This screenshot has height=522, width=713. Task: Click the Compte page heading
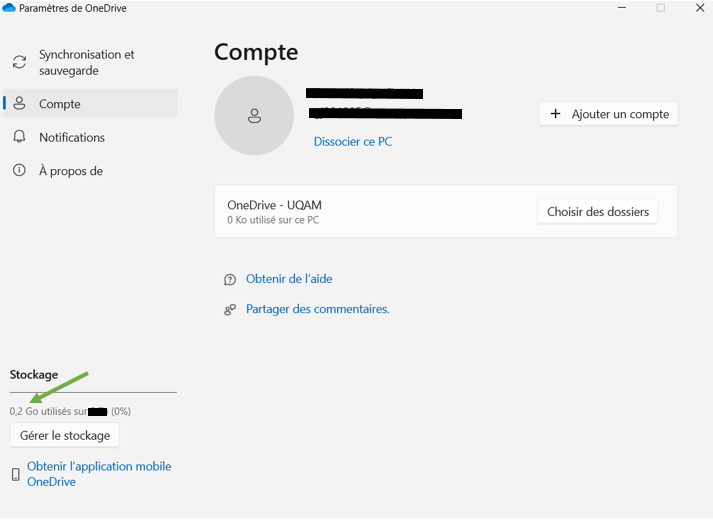256,52
